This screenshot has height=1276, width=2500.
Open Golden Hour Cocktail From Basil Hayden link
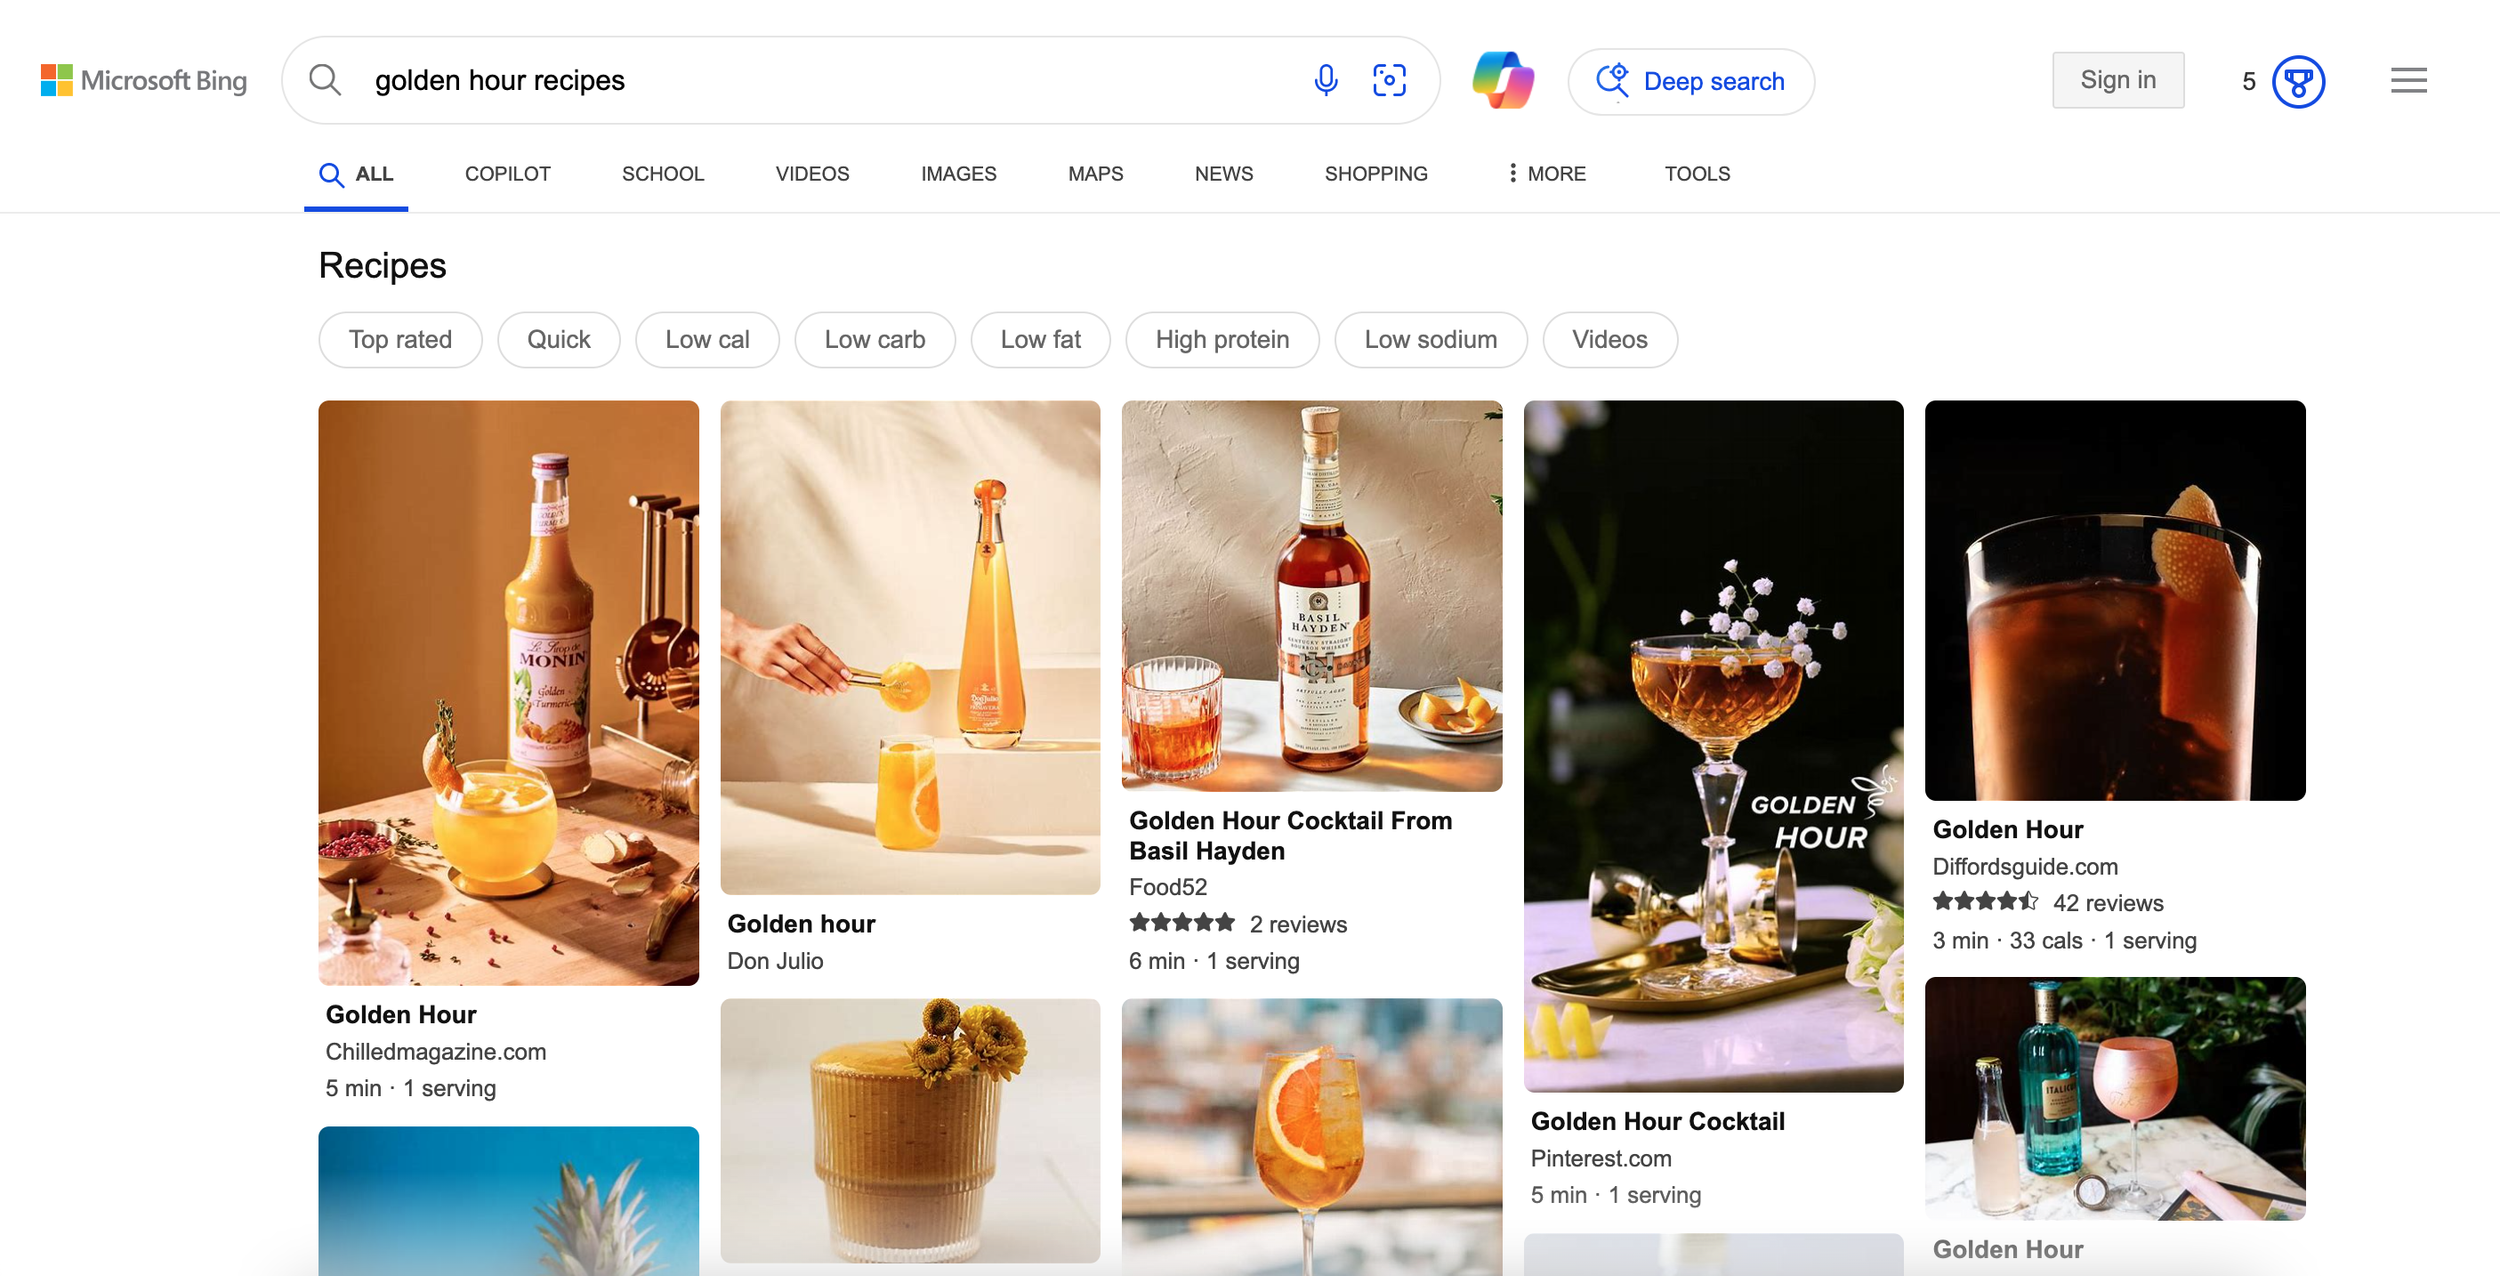pos(1289,835)
